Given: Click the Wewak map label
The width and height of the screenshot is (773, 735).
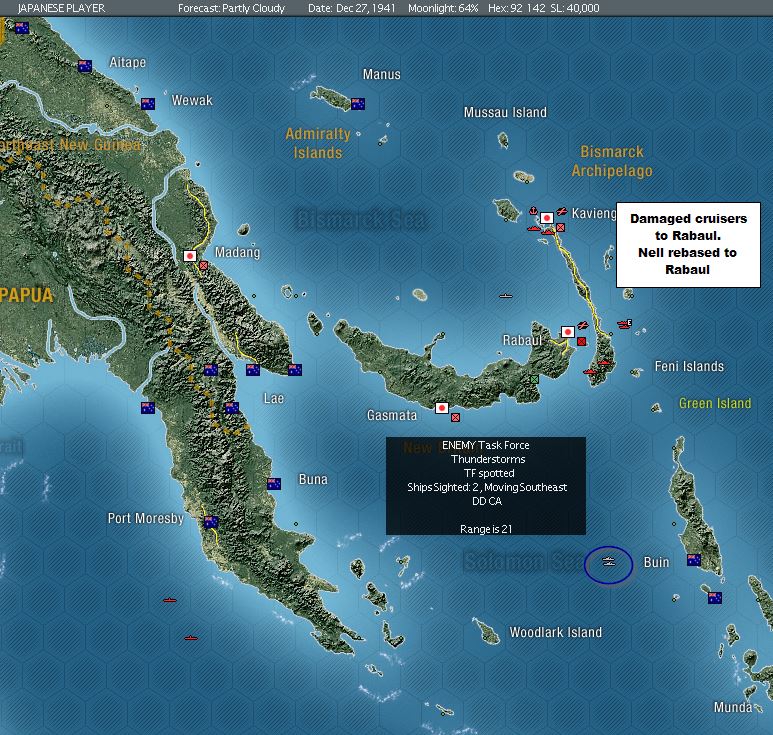Looking at the screenshot, I should [192, 101].
